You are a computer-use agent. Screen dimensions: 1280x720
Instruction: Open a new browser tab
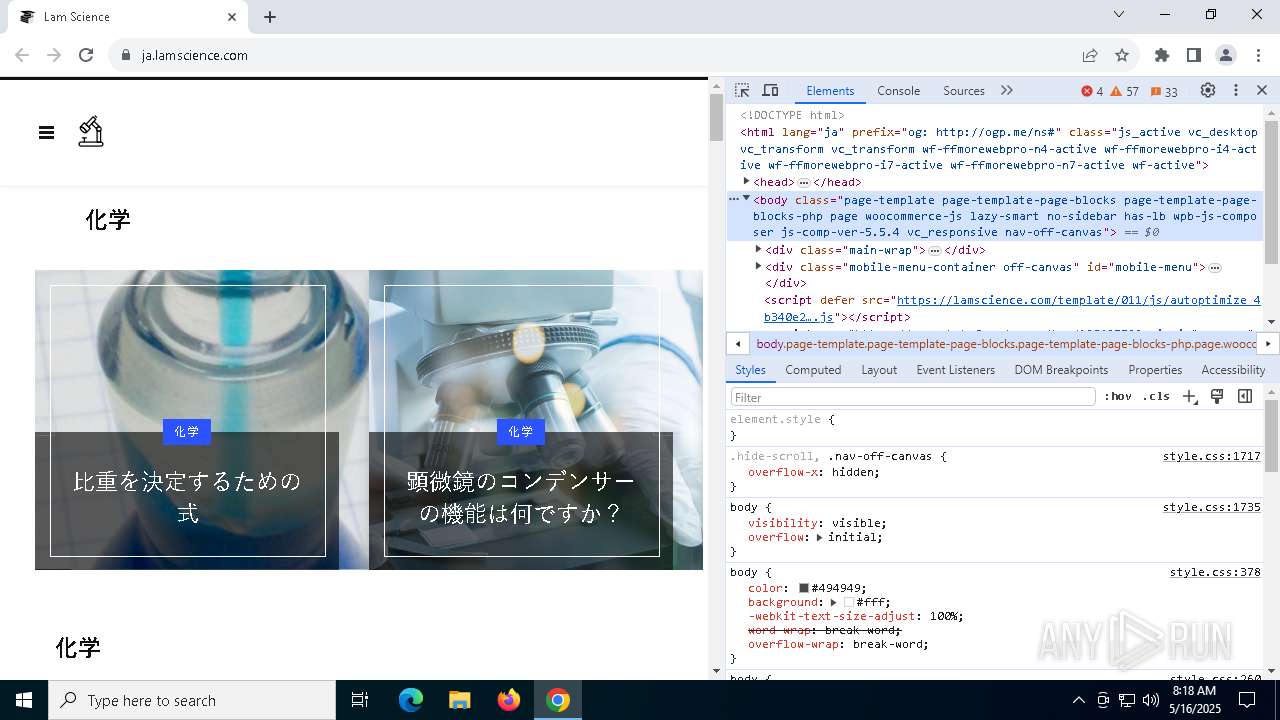(x=270, y=17)
